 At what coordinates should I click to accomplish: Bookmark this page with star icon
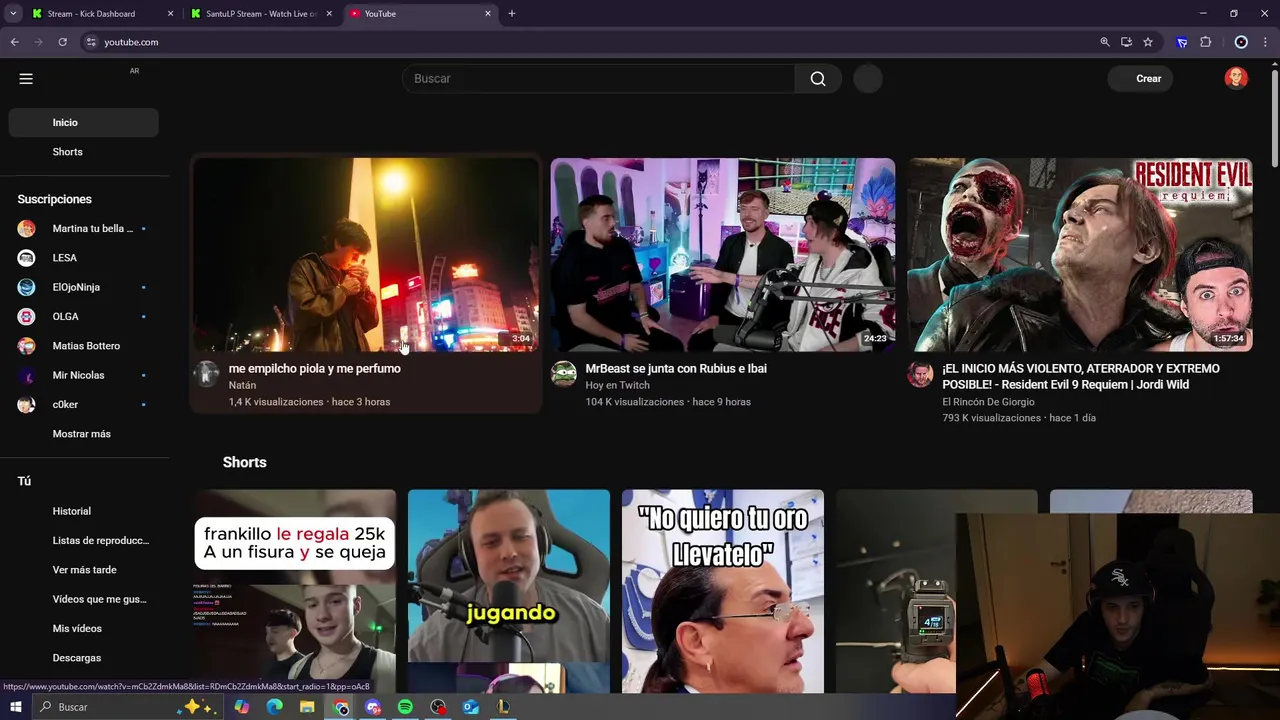pos(1148,42)
